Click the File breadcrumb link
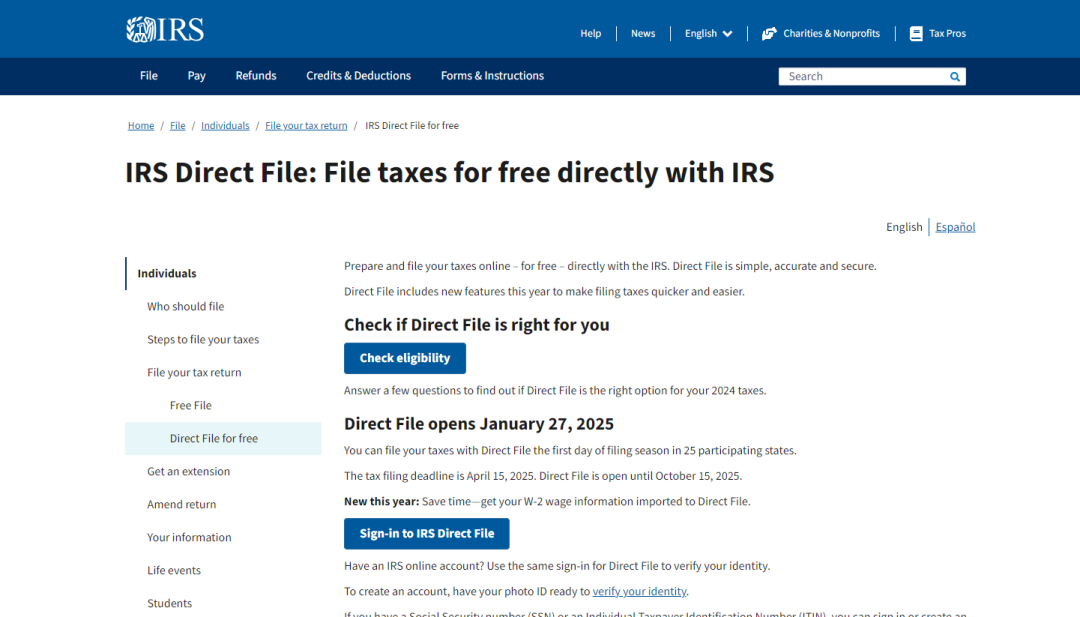Image resolution: width=1080 pixels, height=617 pixels. pos(178,125)
